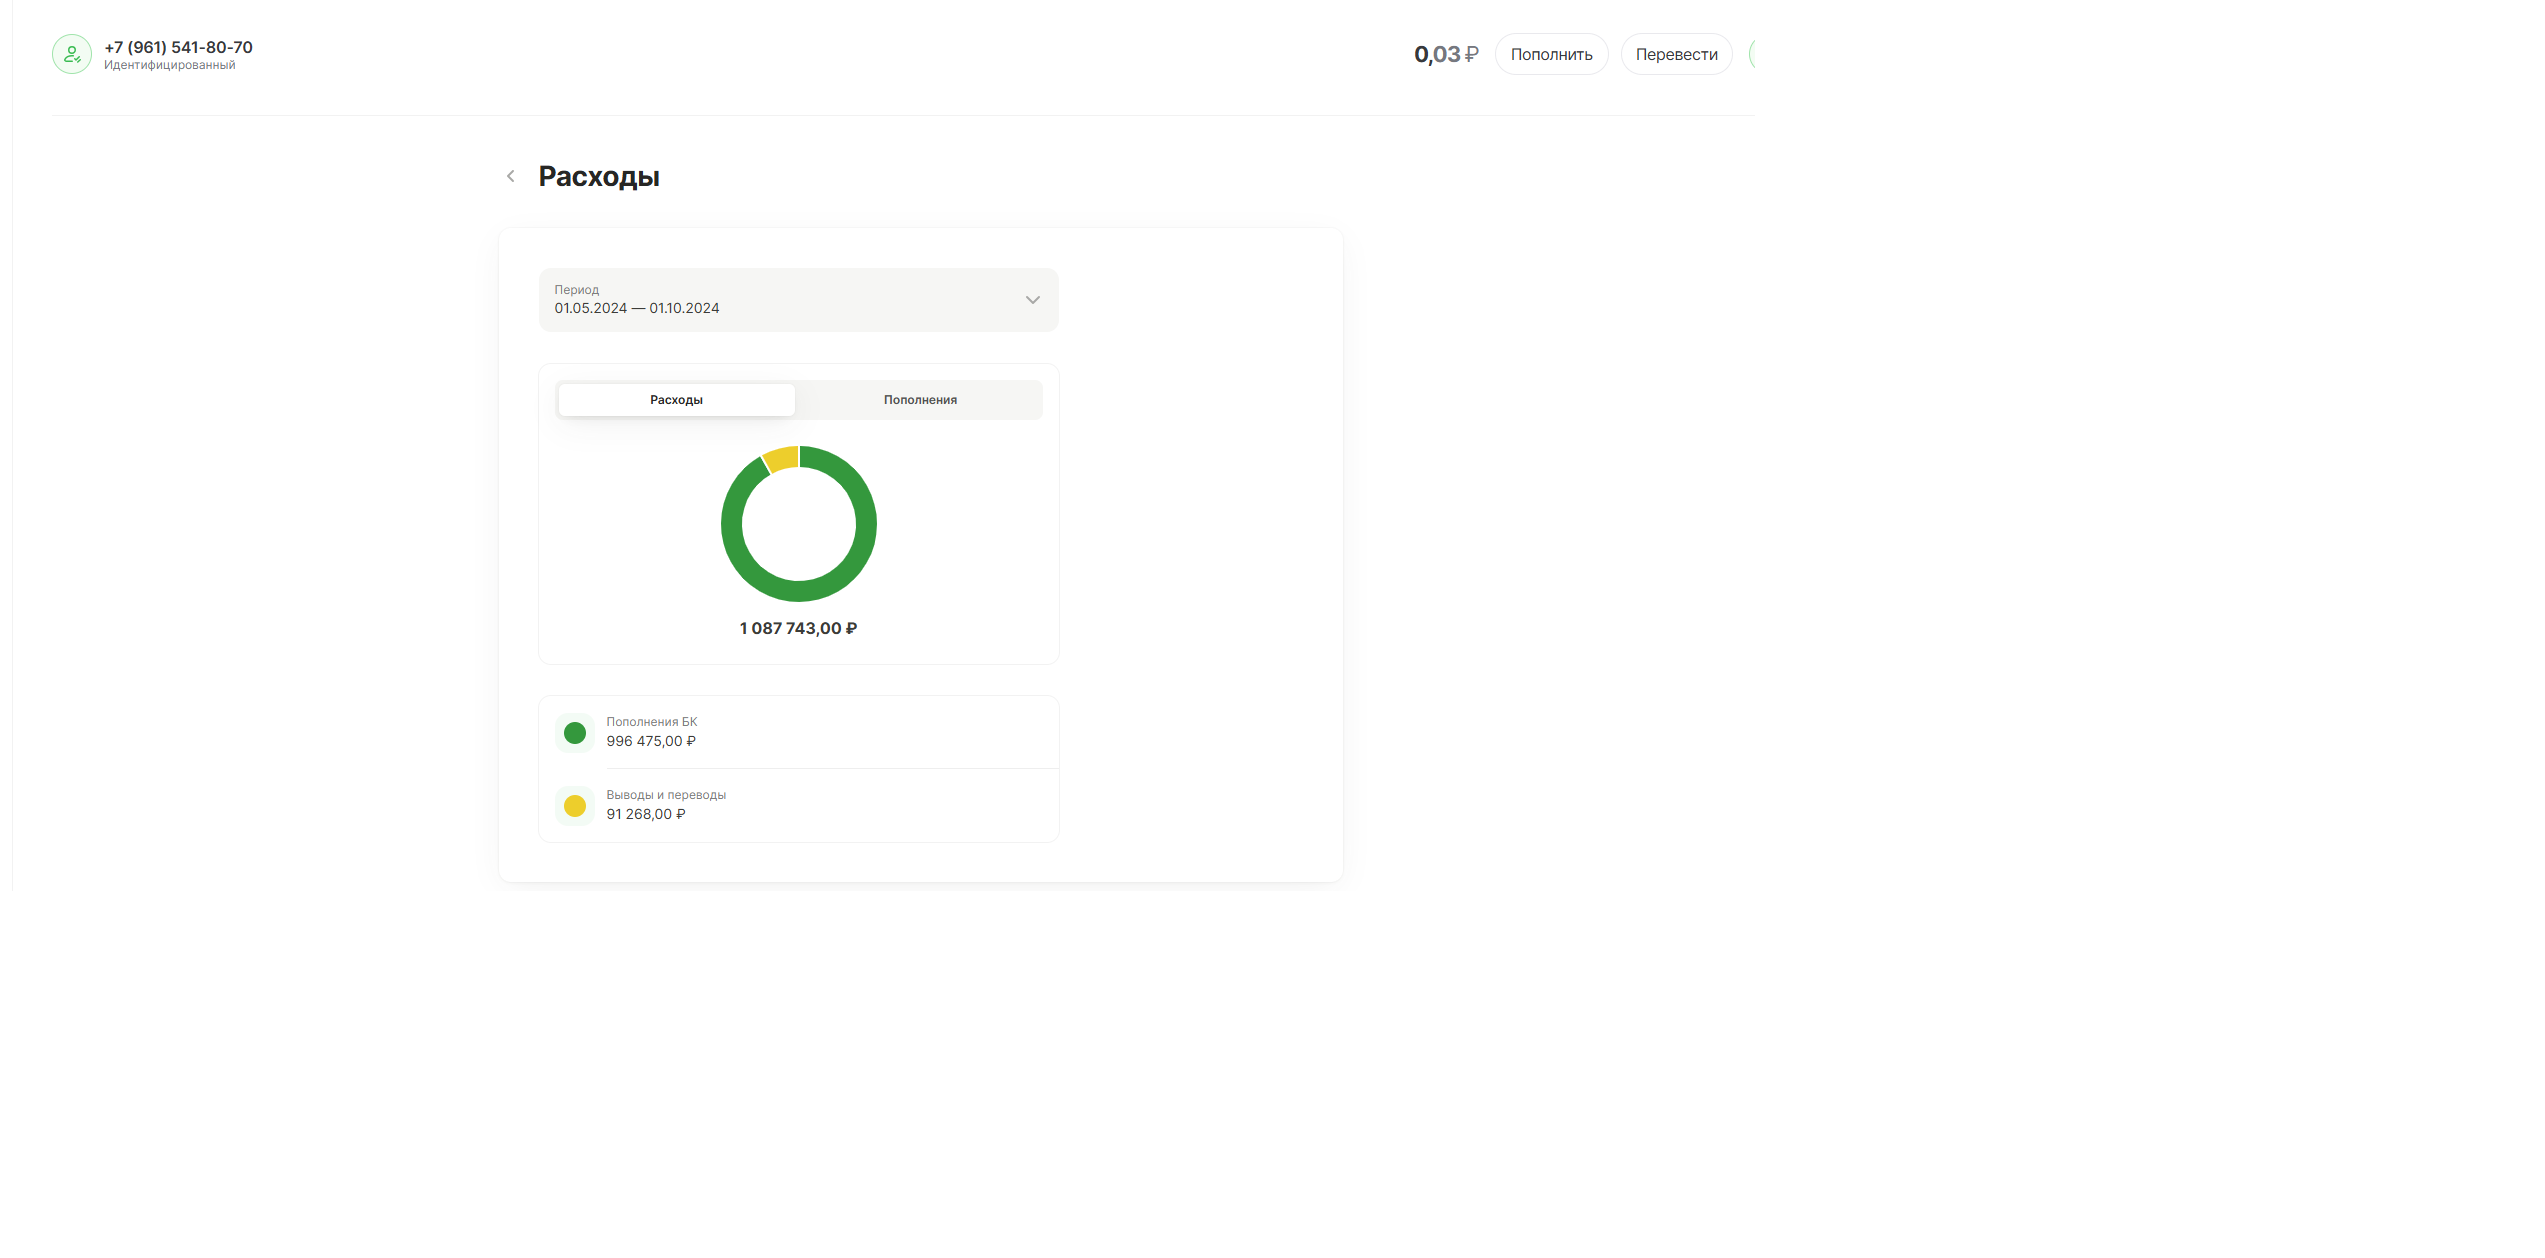Screen dimensions: 2545x1258
Task: Switch to the Пополнения tab
Action: click(x=920, y=400)
